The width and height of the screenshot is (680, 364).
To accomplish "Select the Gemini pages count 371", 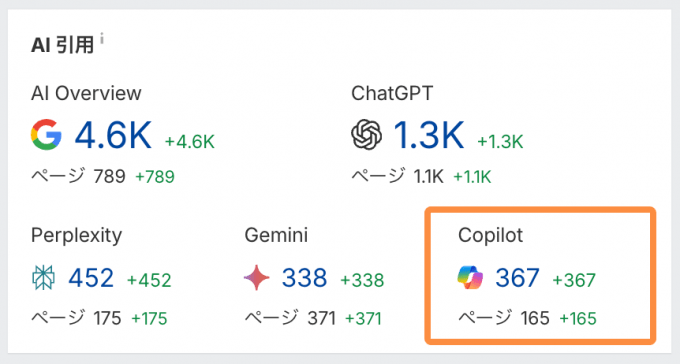I will pyautogui.click(x=321, y=318).
